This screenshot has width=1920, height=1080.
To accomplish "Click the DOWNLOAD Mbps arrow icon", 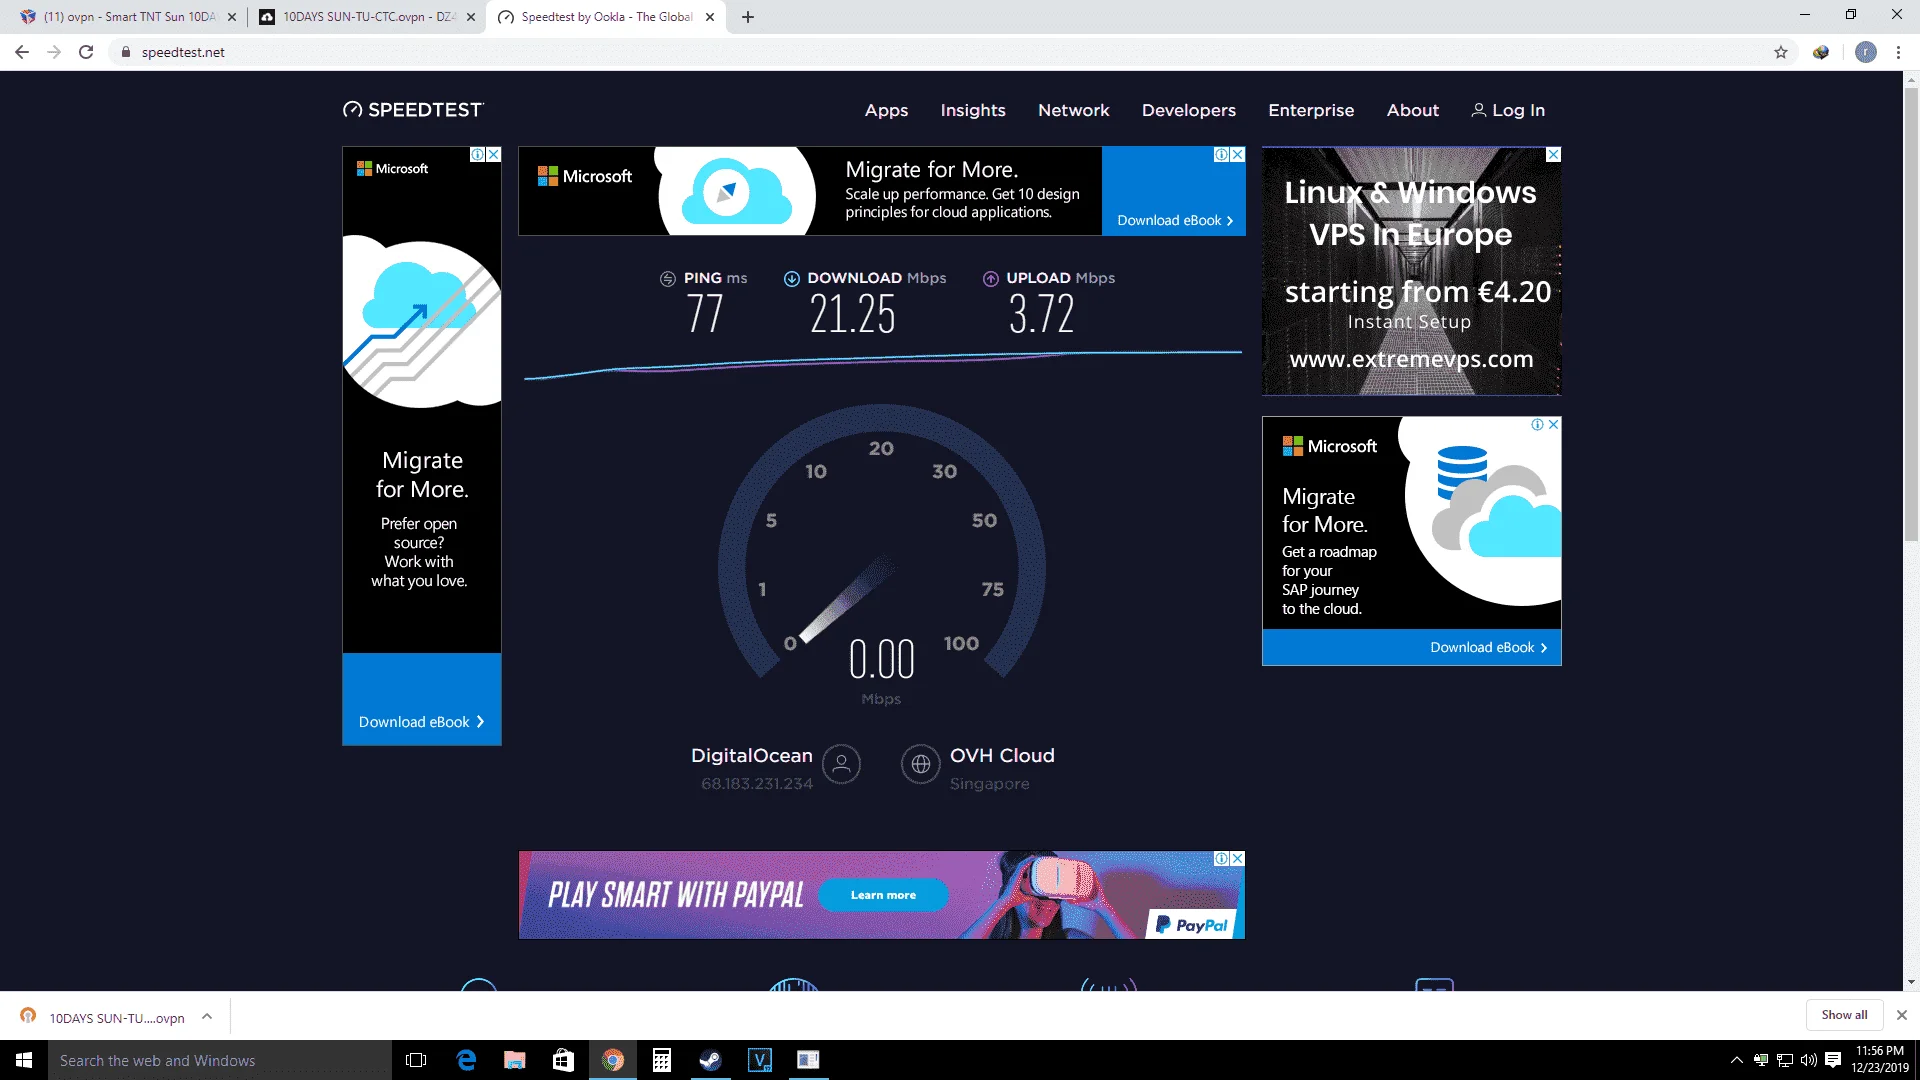I will [x=792, y=279].
